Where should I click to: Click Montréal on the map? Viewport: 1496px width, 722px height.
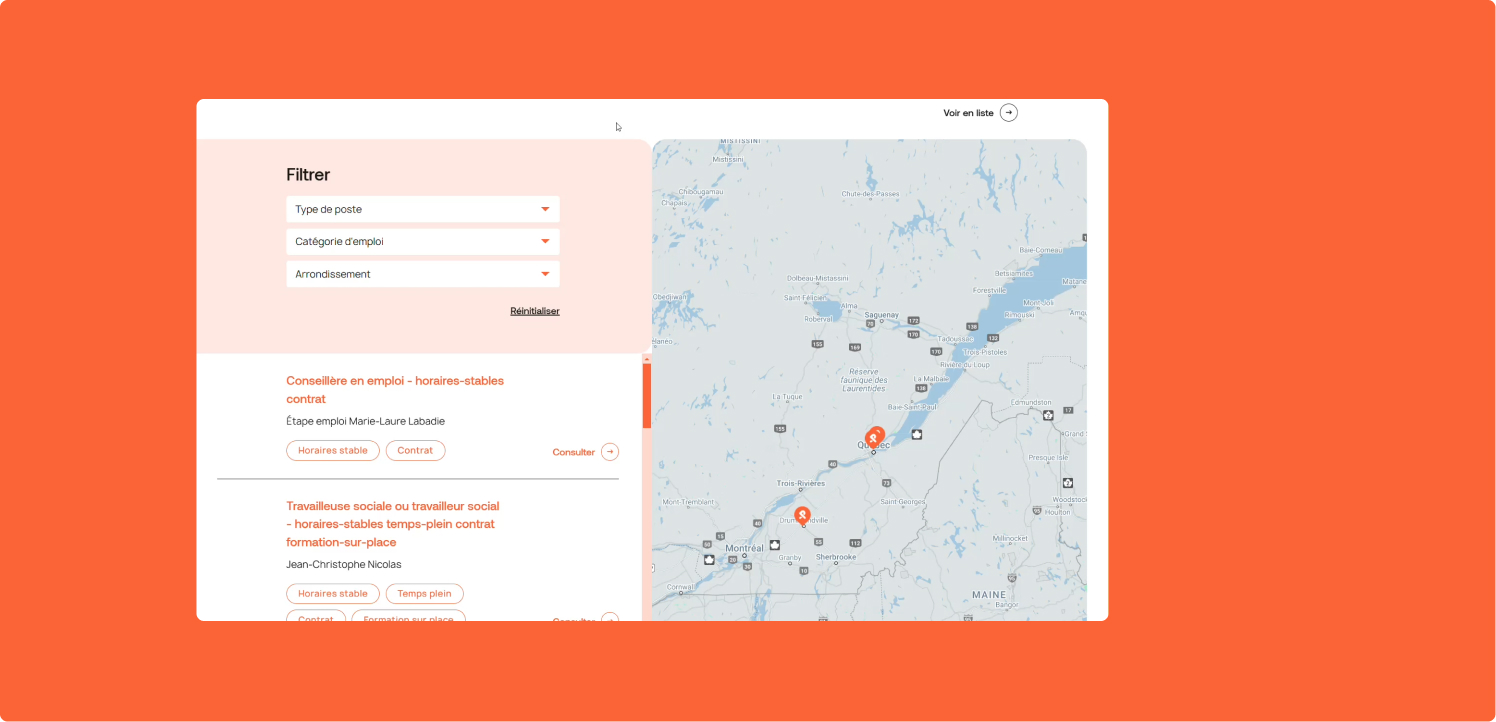point(744,548)
